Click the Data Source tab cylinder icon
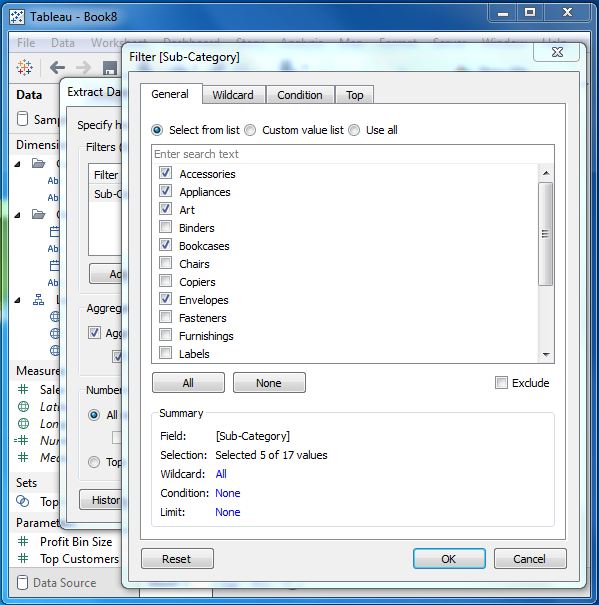The image size is (599, 605). [22, 583]
